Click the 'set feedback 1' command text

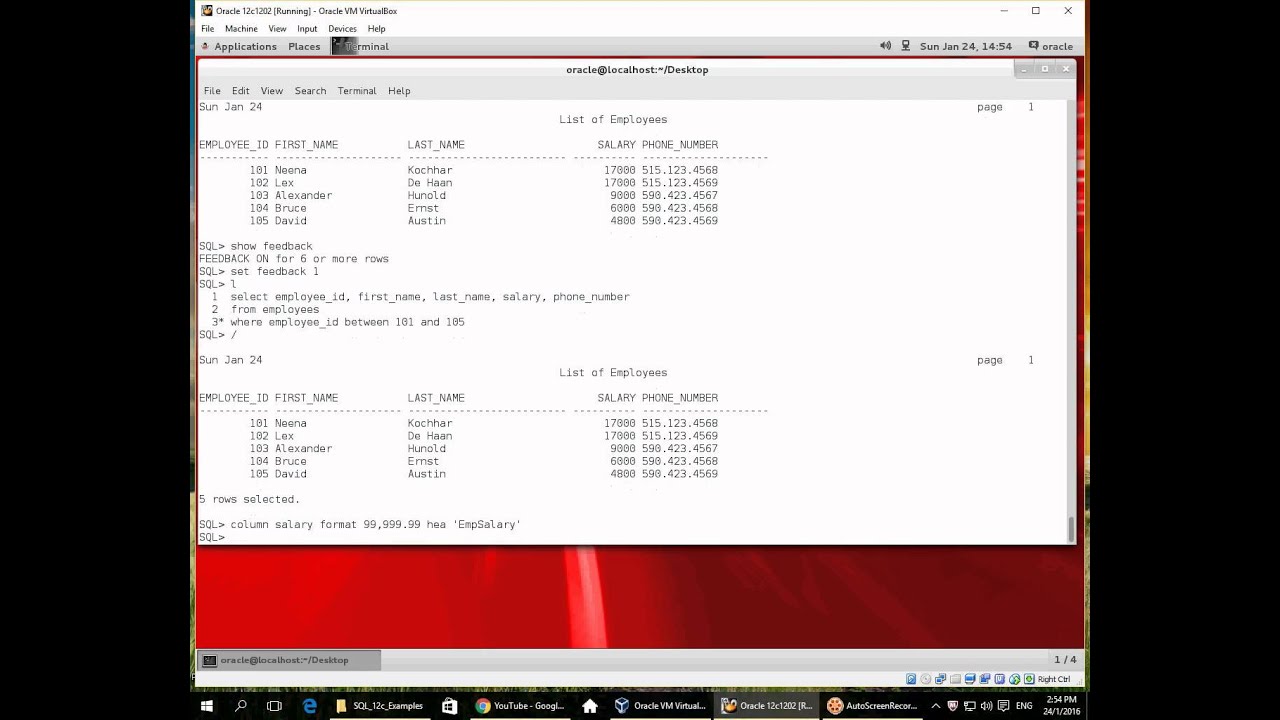coord(274,272)
